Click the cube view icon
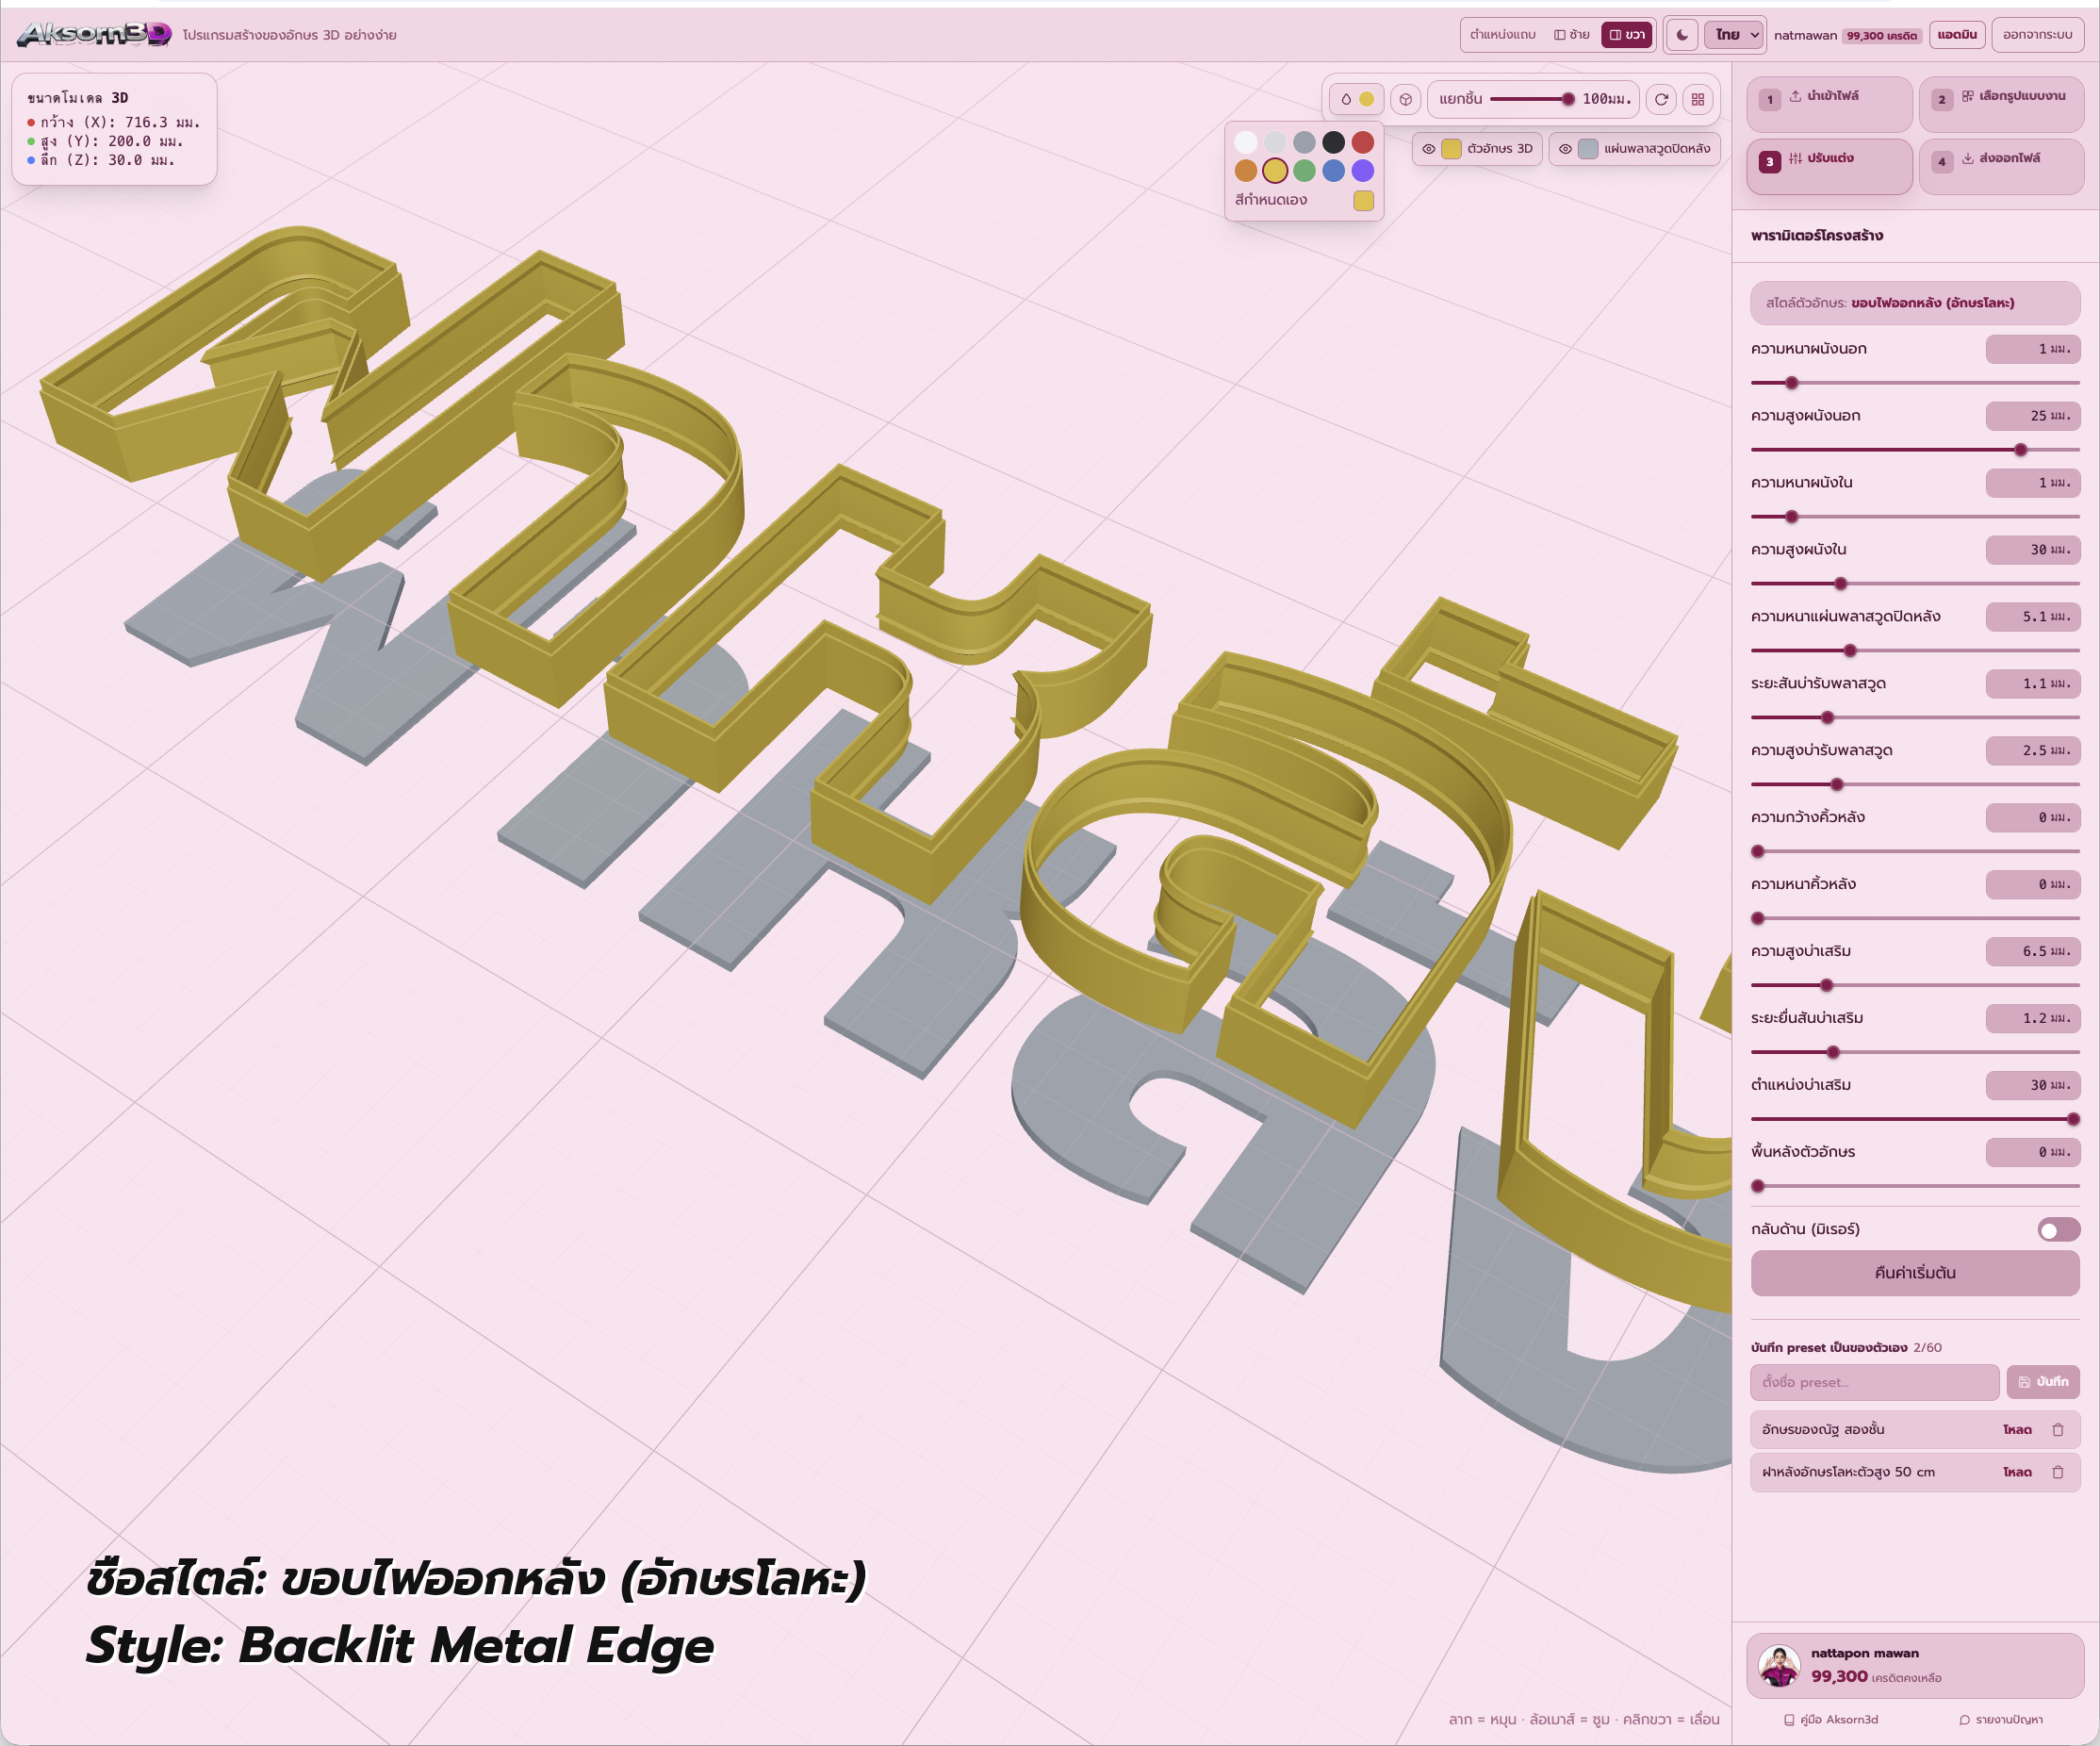The image size is (2100, 1746). [x=1405, y=99]
